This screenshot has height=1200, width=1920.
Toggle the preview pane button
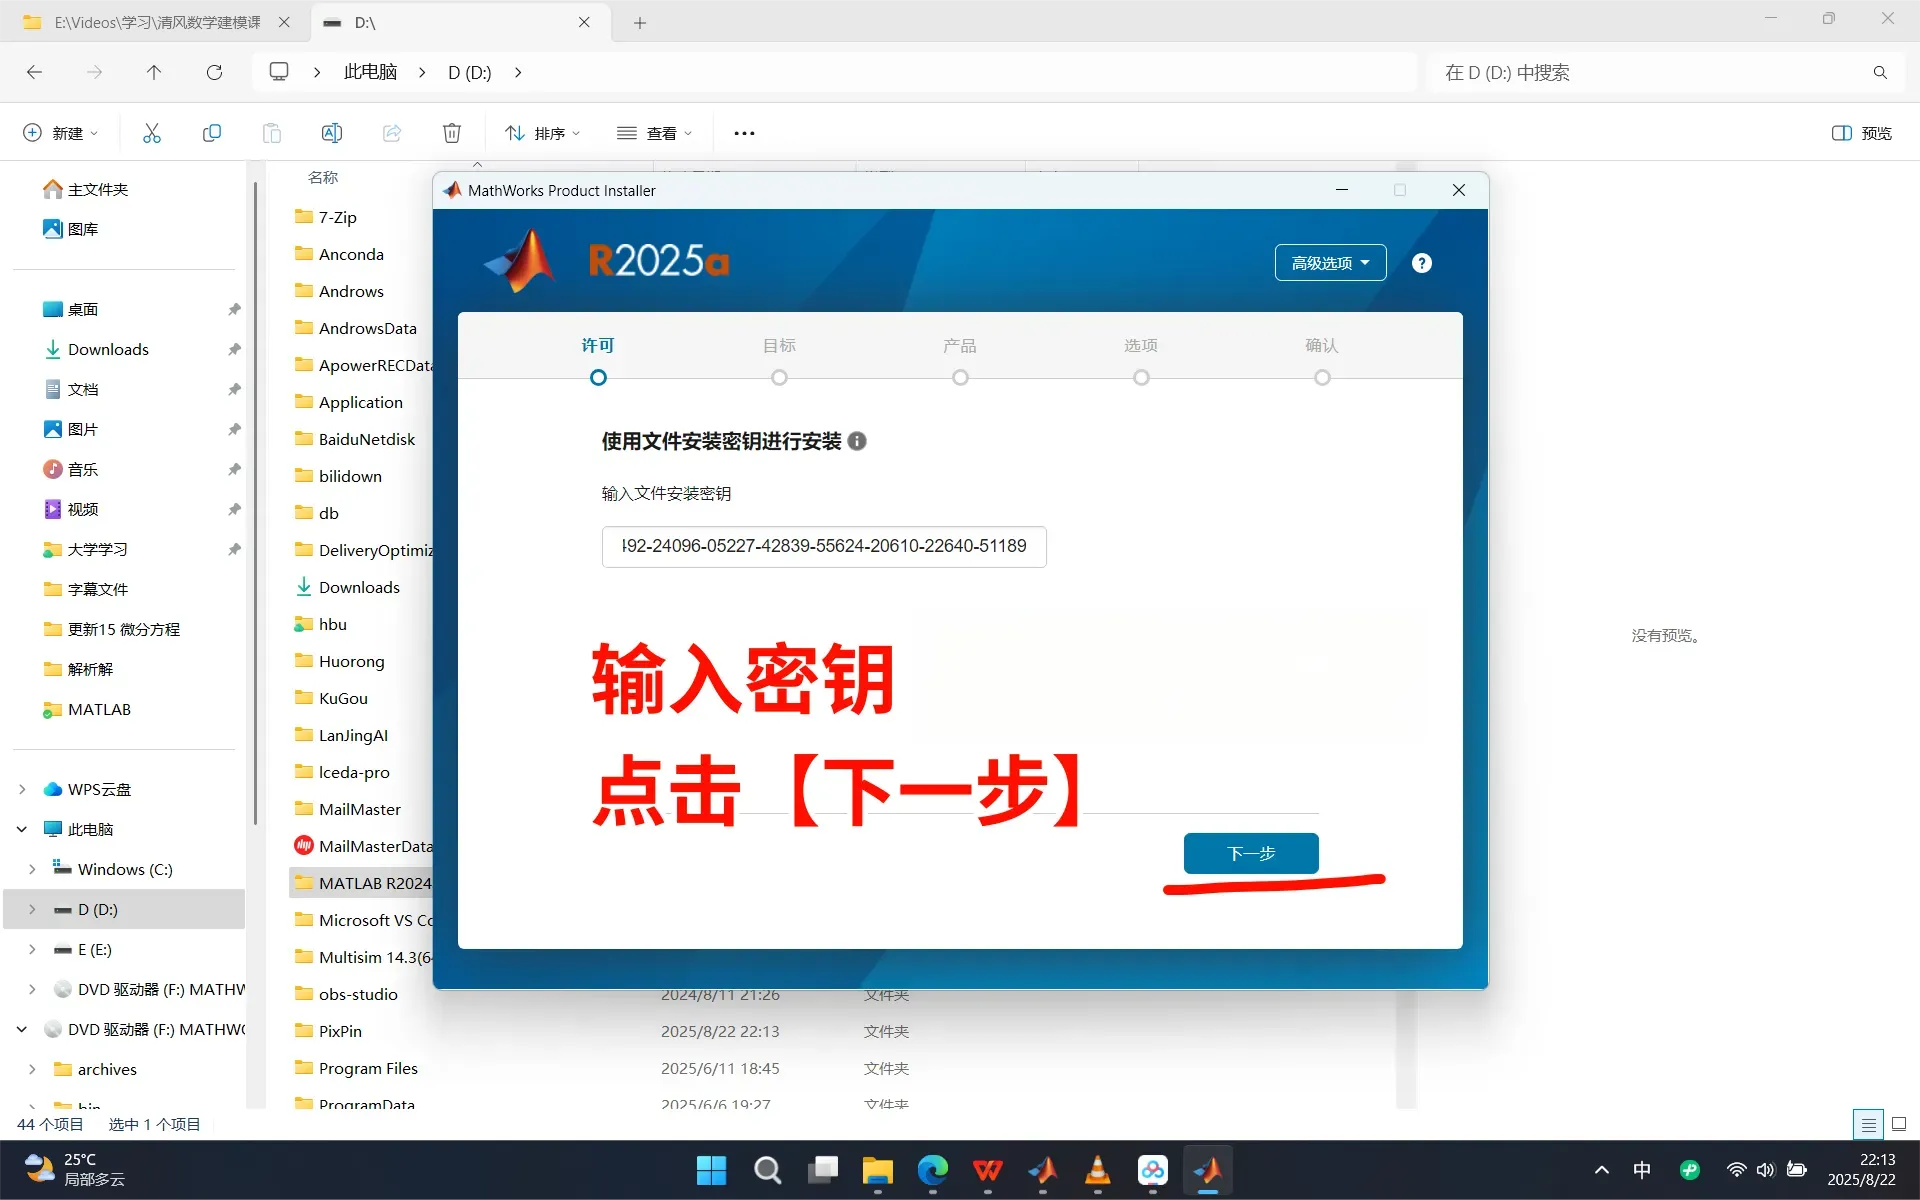(x=1861, y=133)
